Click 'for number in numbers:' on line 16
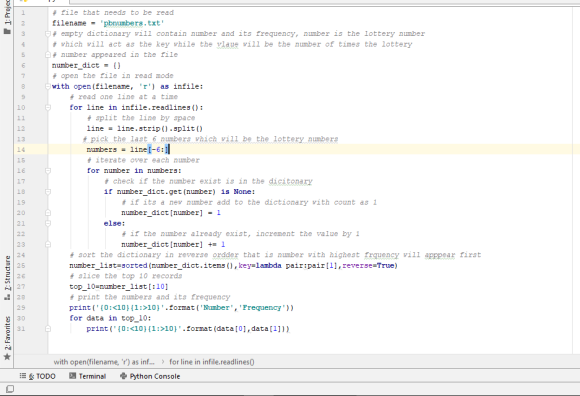The height and width of the screenshot is (396, 580). [x=134, y=170]
